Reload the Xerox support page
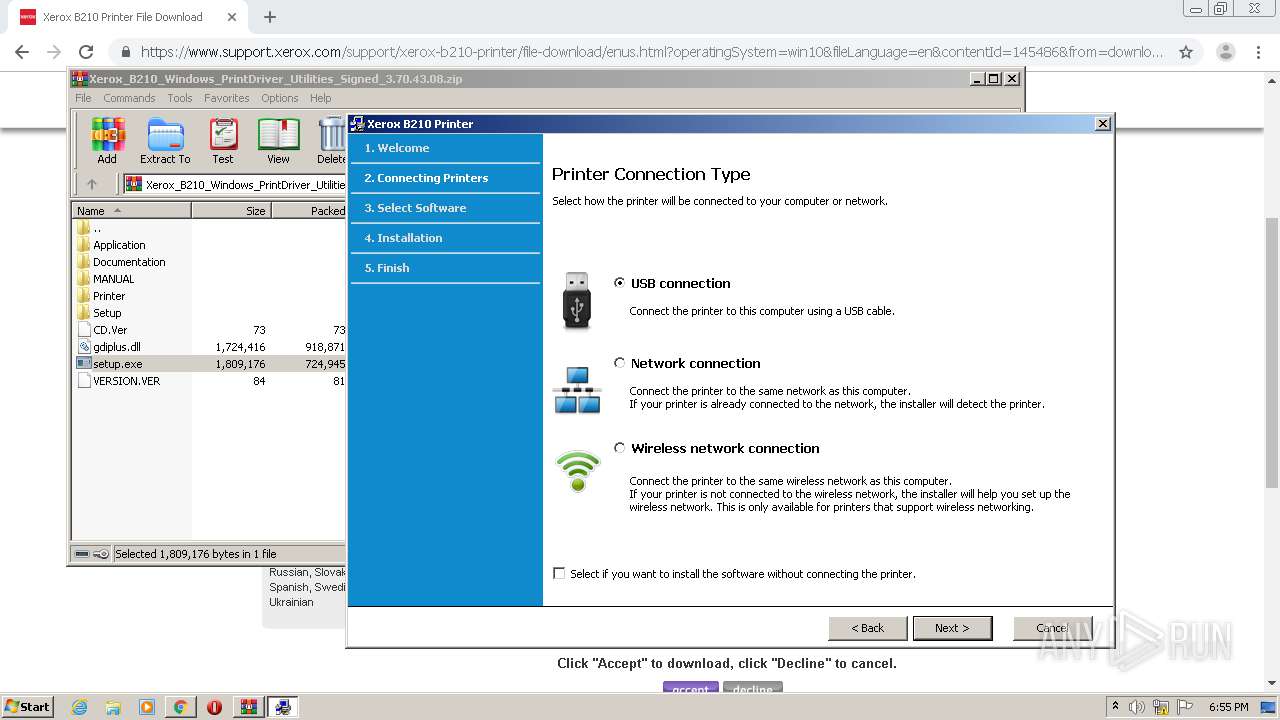This screenshot has width=1280, height=720. point(86,52)
